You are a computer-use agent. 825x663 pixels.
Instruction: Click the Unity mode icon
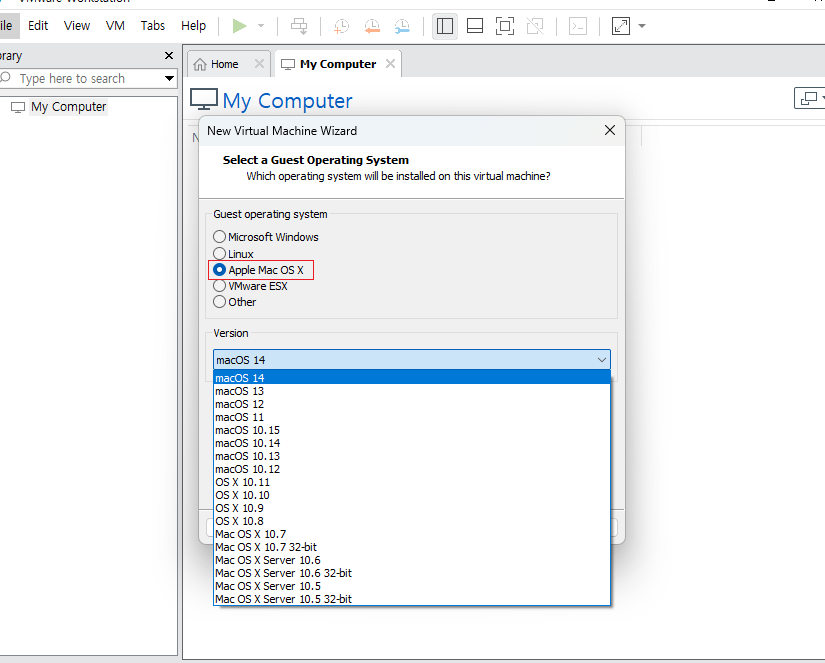tap(535, 26)
